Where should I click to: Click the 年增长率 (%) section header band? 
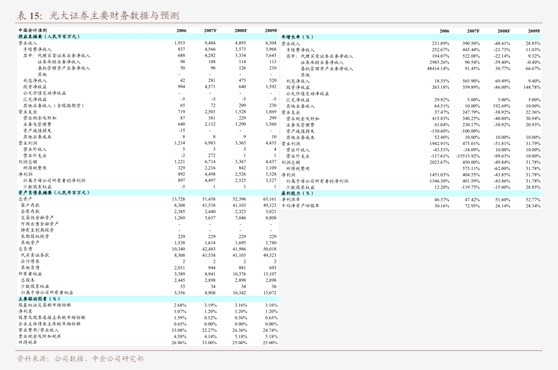point(411,37)
